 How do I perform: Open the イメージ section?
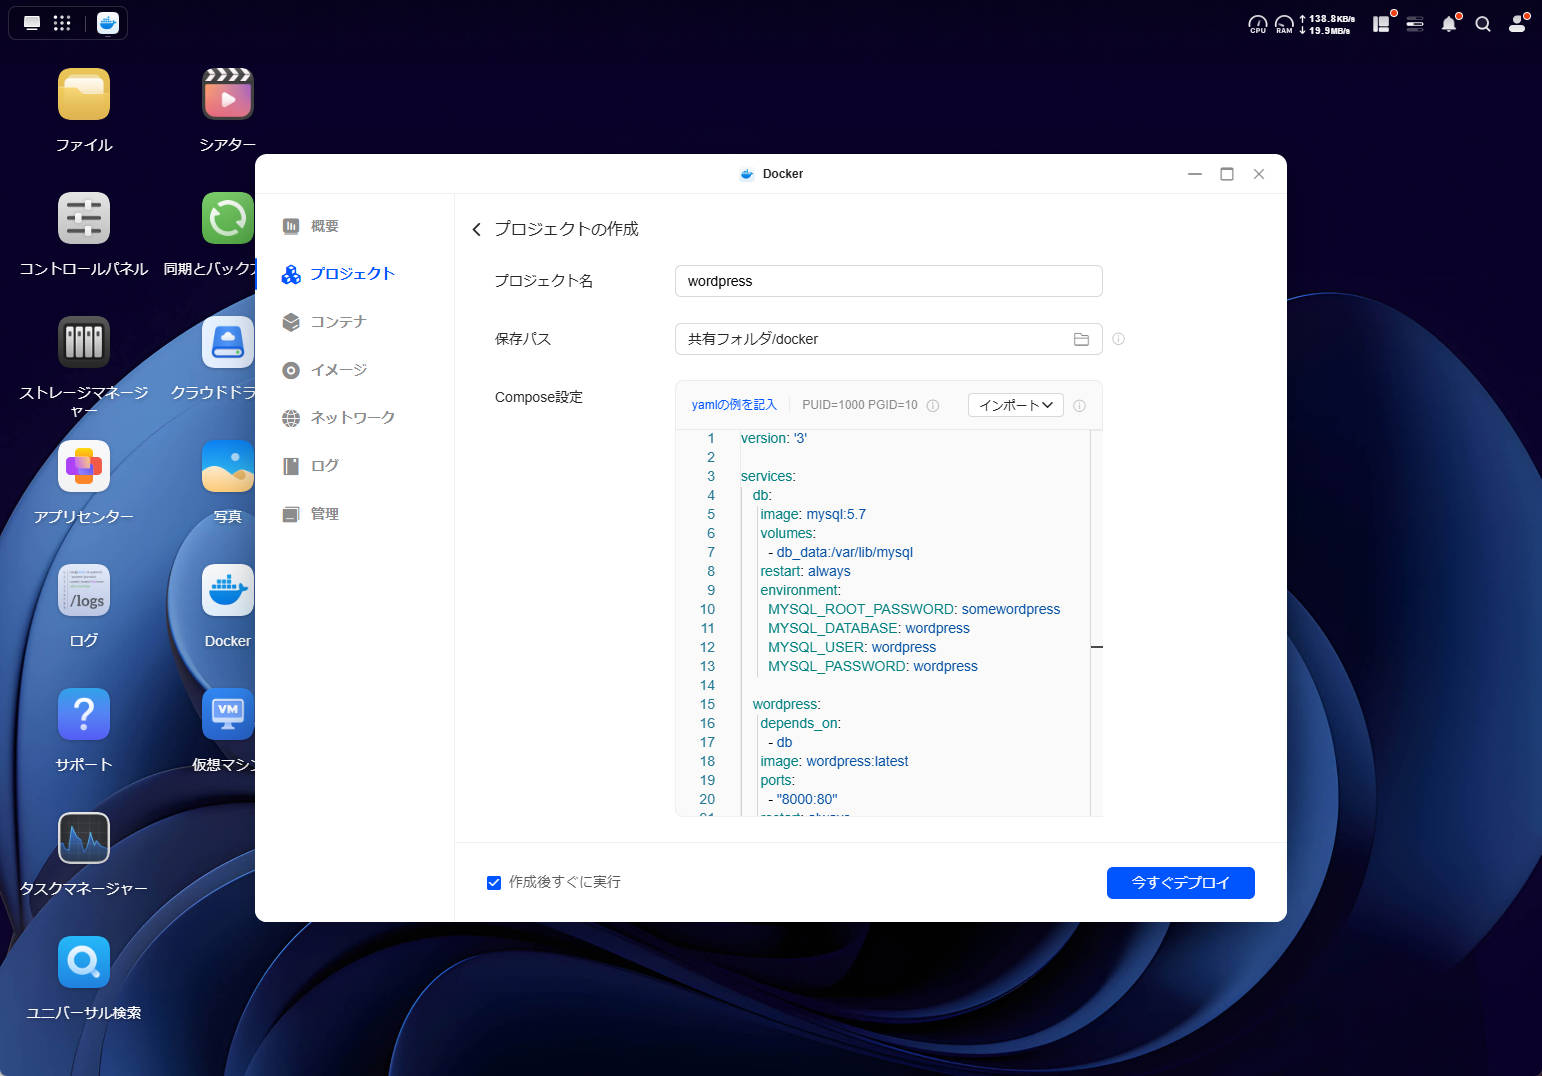click(x=325, y=370)
